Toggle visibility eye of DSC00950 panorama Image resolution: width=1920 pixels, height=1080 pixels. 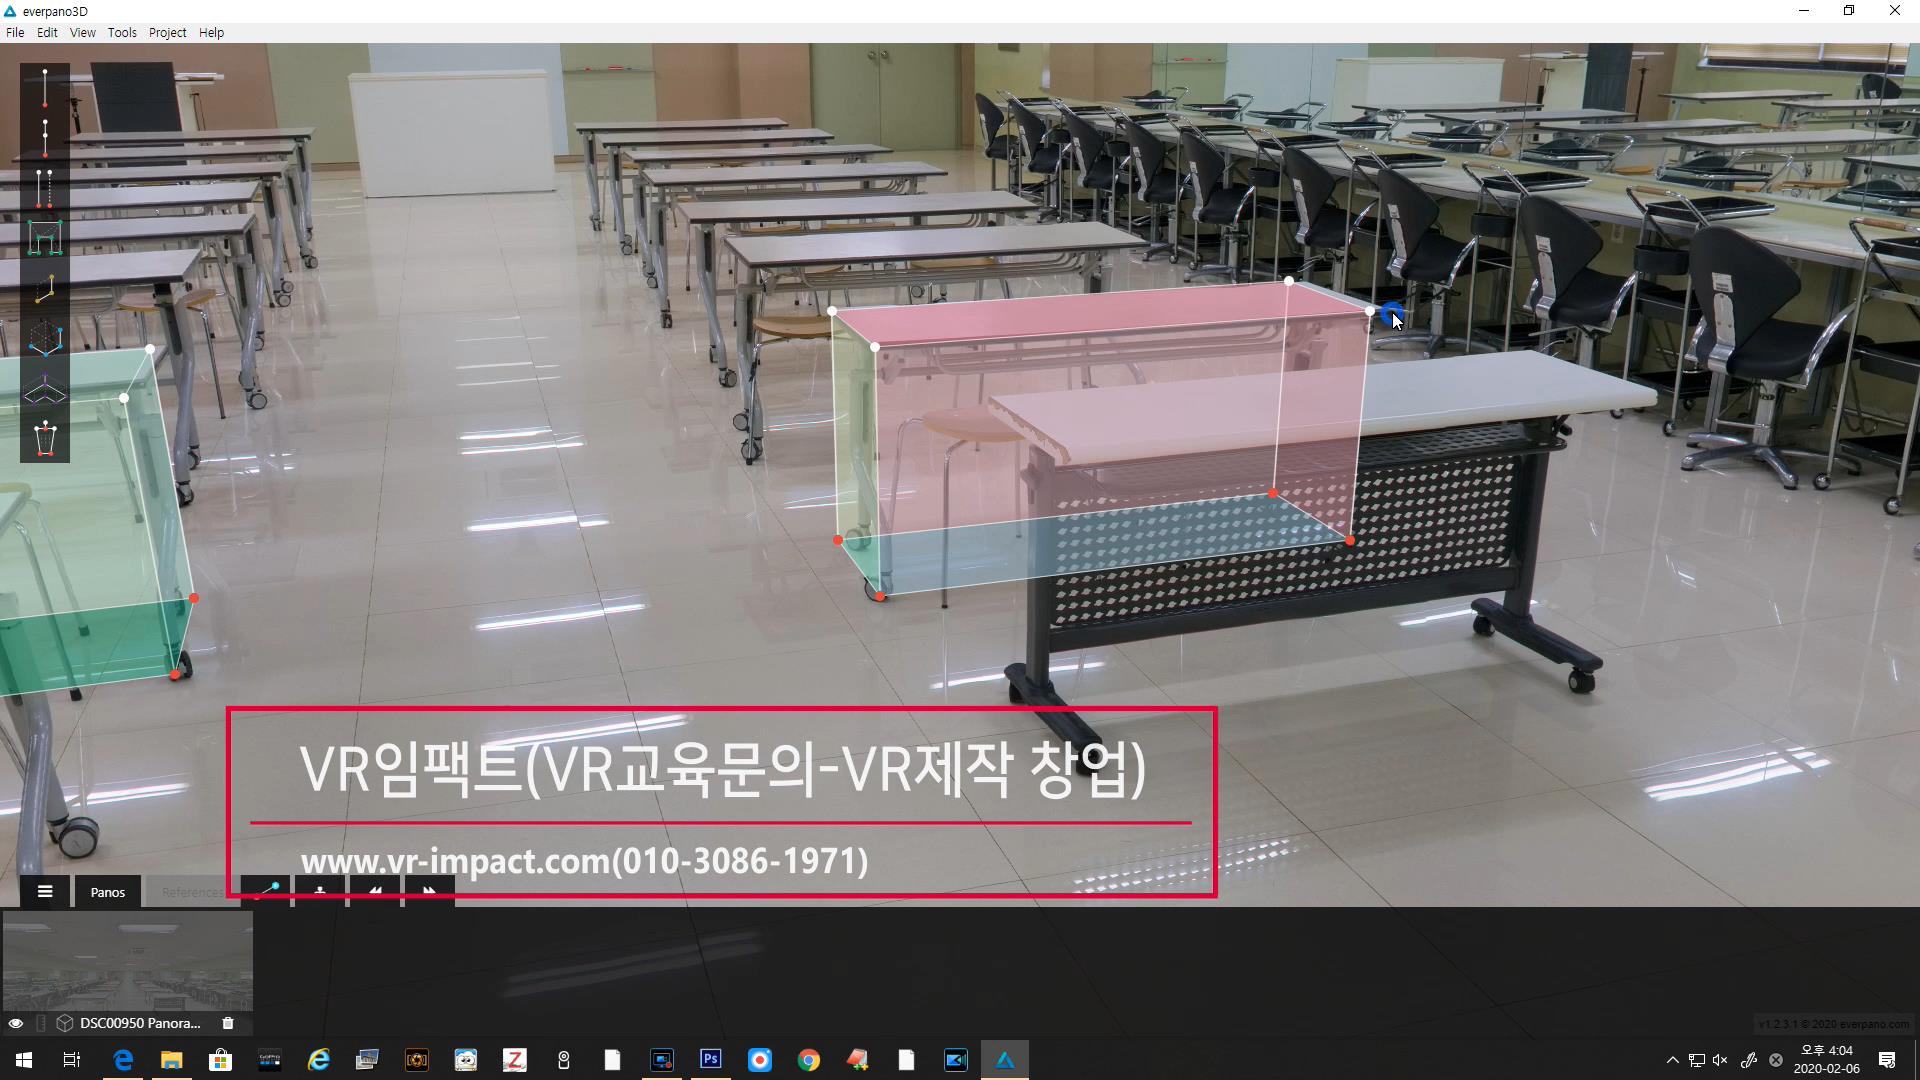[16, 1023]
